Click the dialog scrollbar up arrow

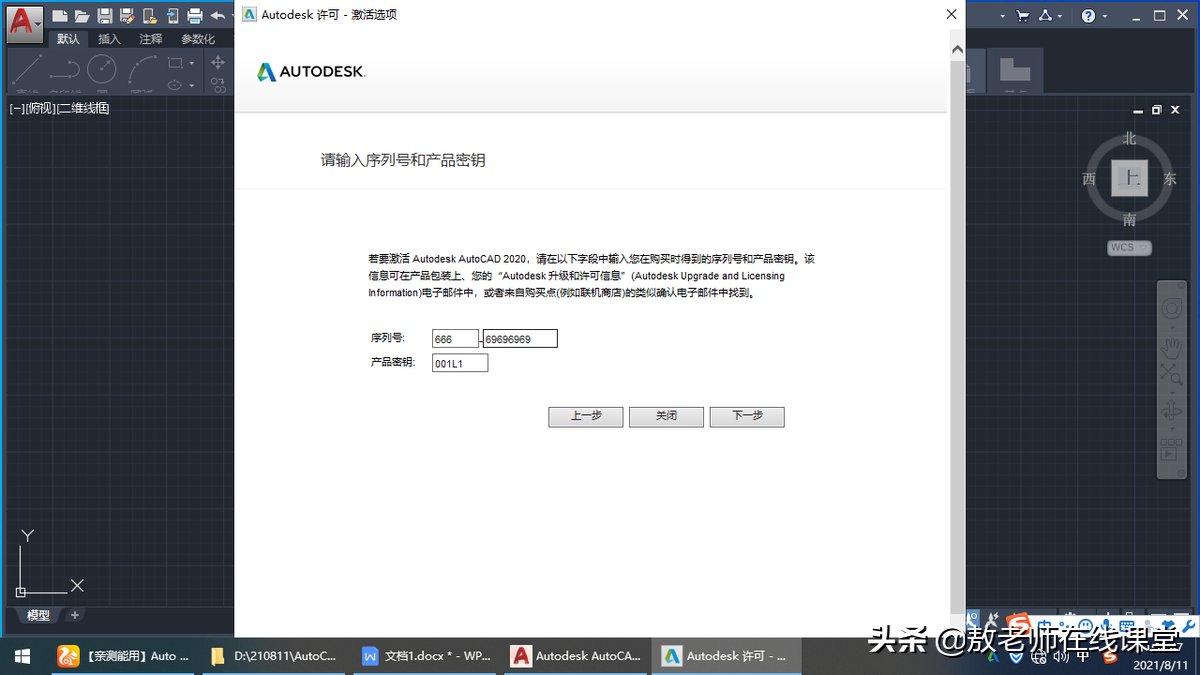point(956,47)
